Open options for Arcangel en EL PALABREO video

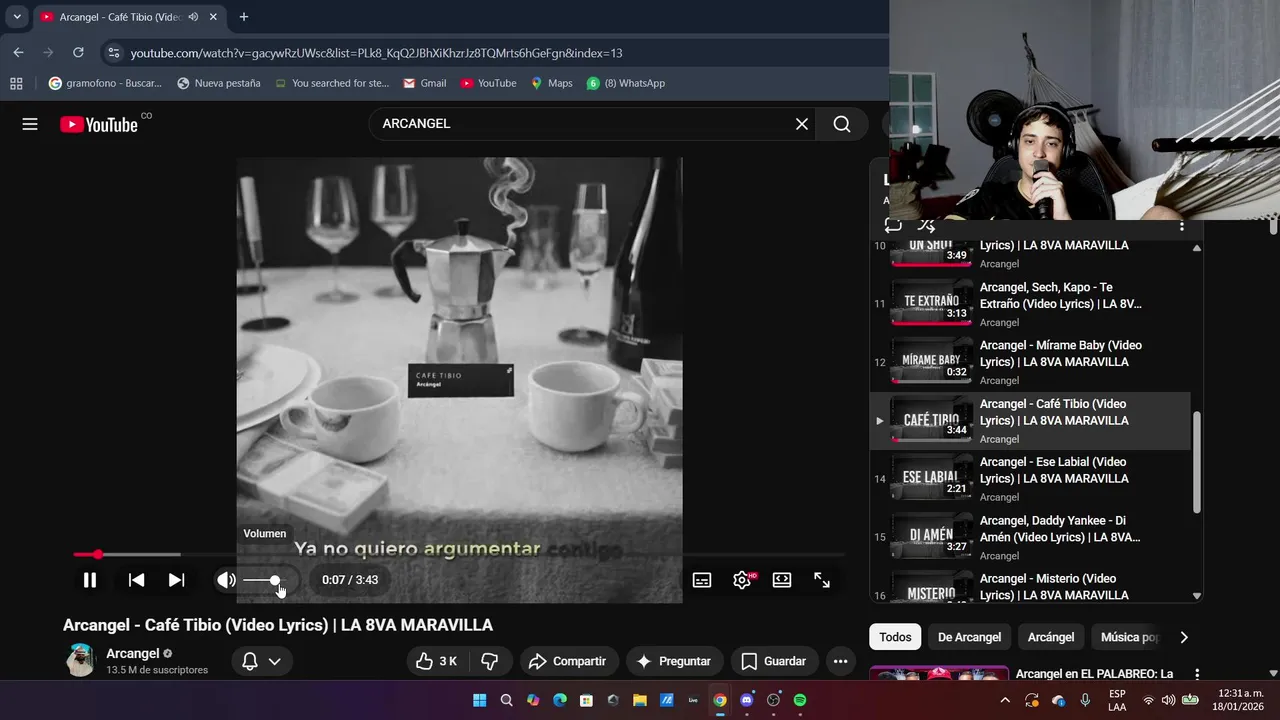1197,675
